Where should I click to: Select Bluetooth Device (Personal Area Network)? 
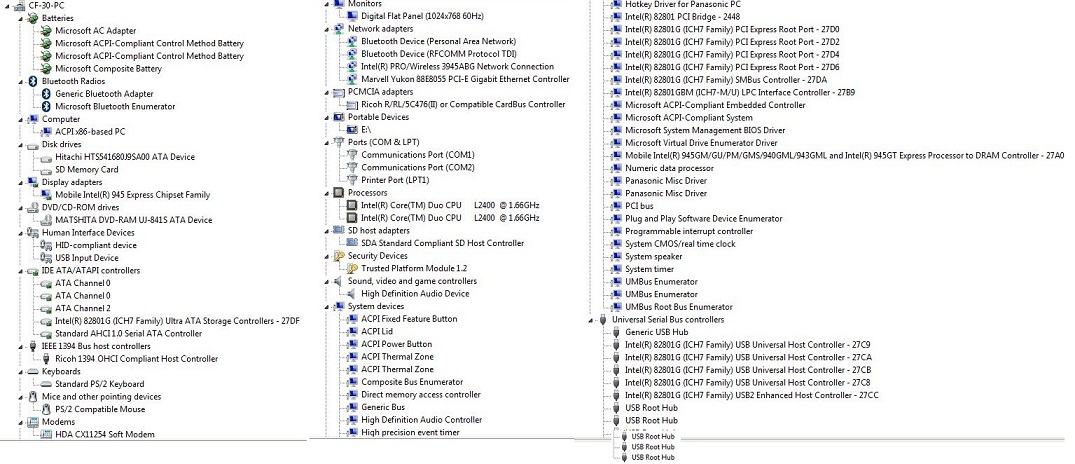pyautogui.click(x=439, y=41)
